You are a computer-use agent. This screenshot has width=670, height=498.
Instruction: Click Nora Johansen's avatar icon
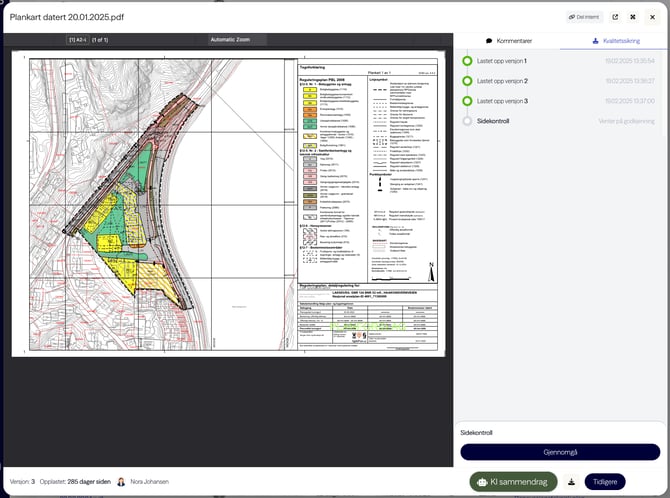pos(121,481)
